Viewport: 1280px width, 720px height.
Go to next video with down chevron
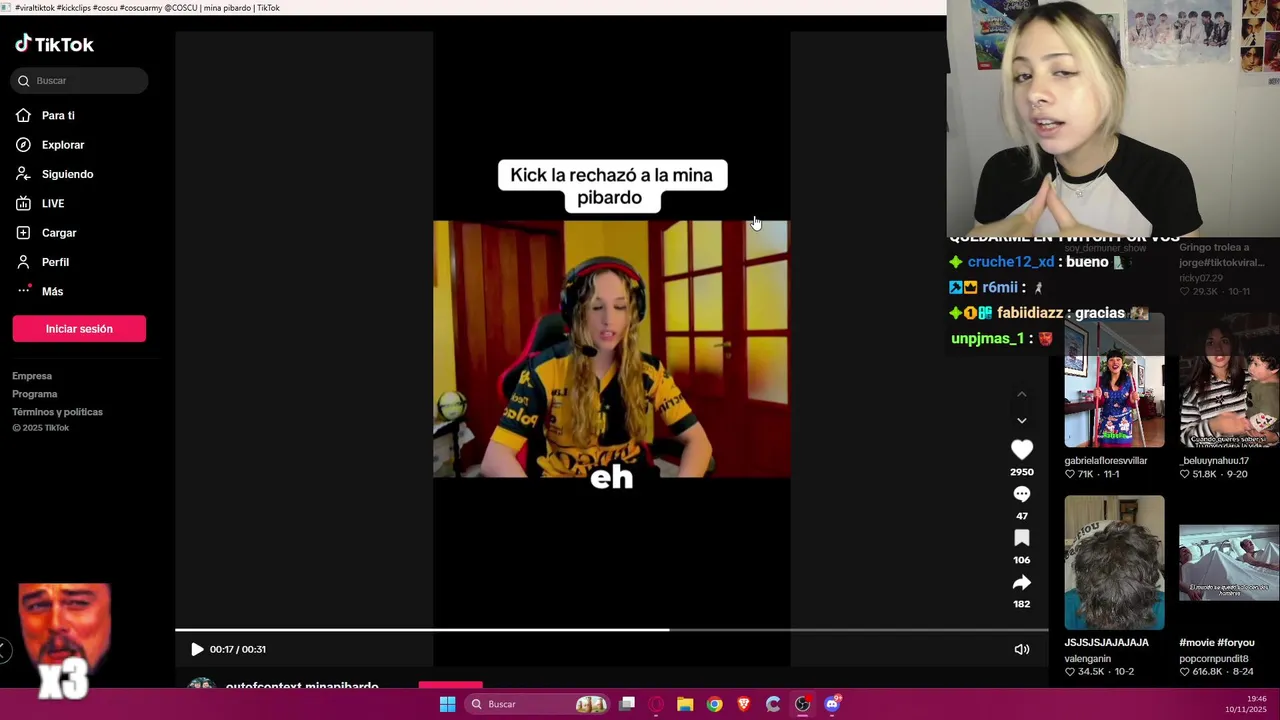tap(1021, 421)
